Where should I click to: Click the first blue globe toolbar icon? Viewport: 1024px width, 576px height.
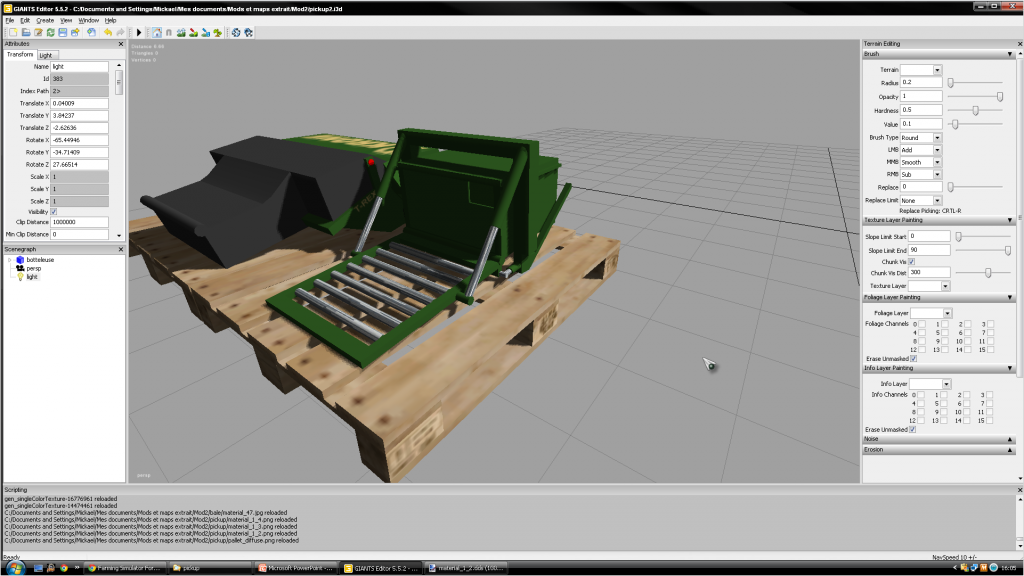[236, 32]
